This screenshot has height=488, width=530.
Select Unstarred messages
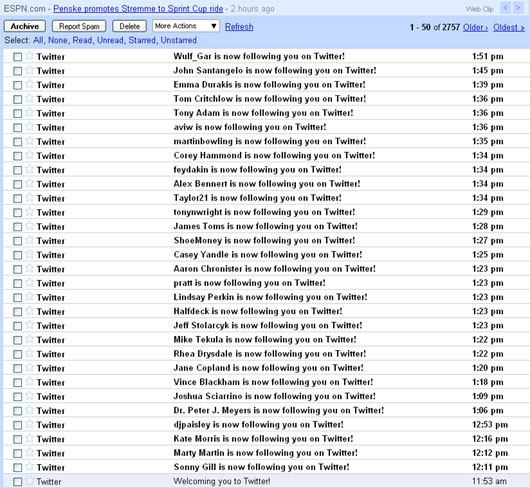(178, 40)
